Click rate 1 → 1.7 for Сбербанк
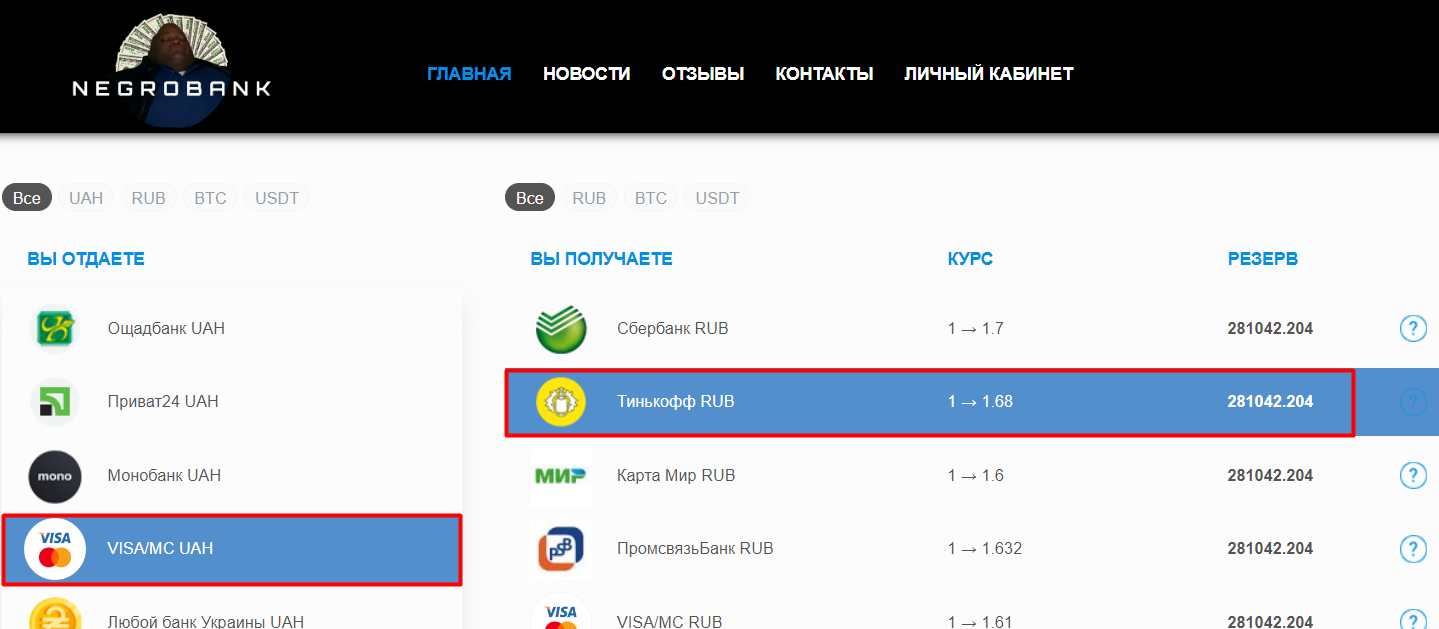The width and height of the screenshot is (1439, 629). (x=976, y=328)
